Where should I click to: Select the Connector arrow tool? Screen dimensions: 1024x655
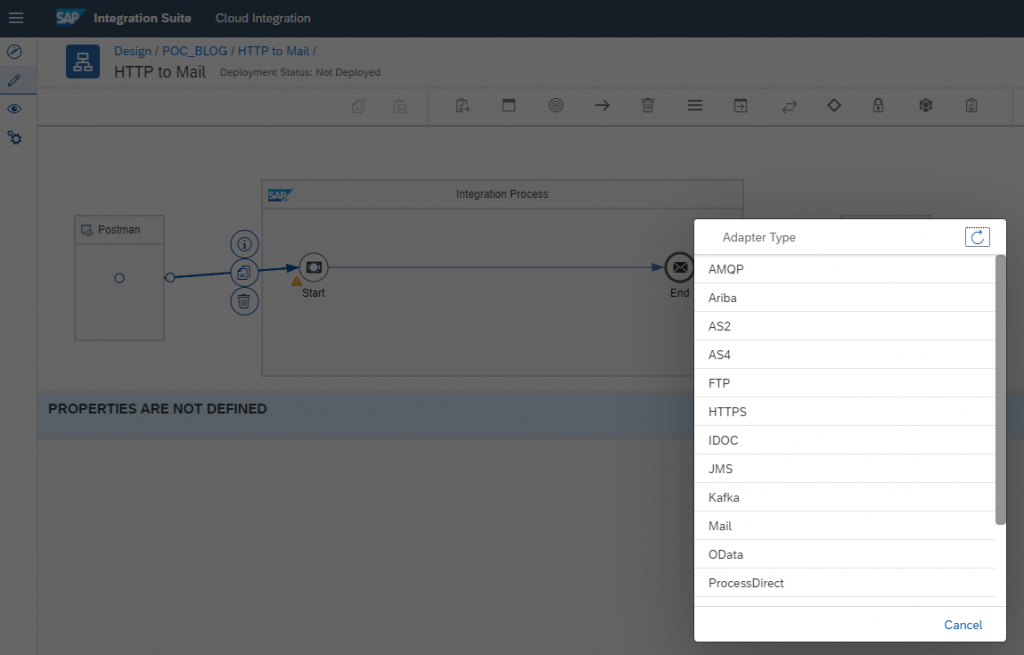click(602, 105)
